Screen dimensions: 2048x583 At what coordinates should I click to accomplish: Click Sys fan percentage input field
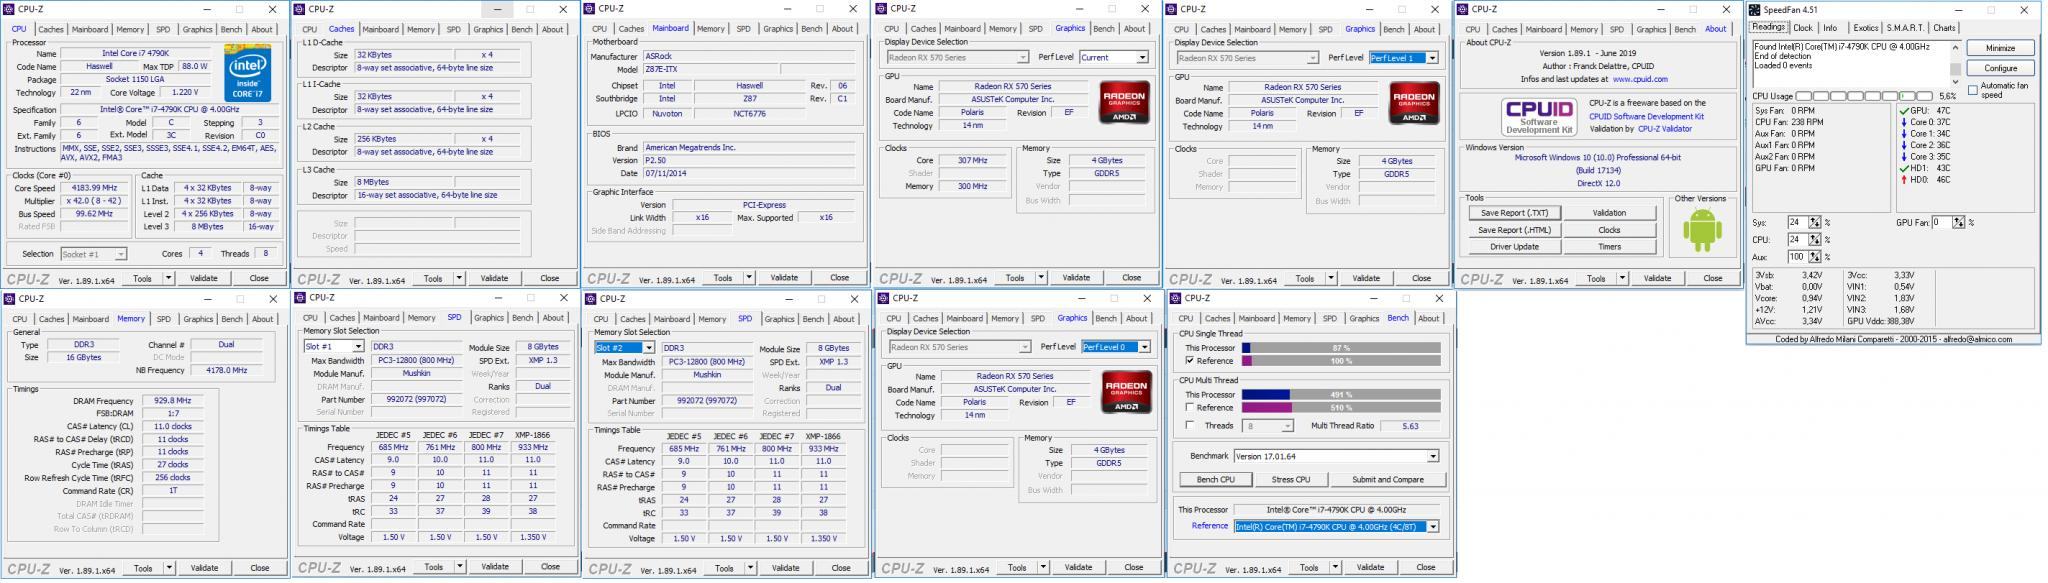tap(1797, 222)
